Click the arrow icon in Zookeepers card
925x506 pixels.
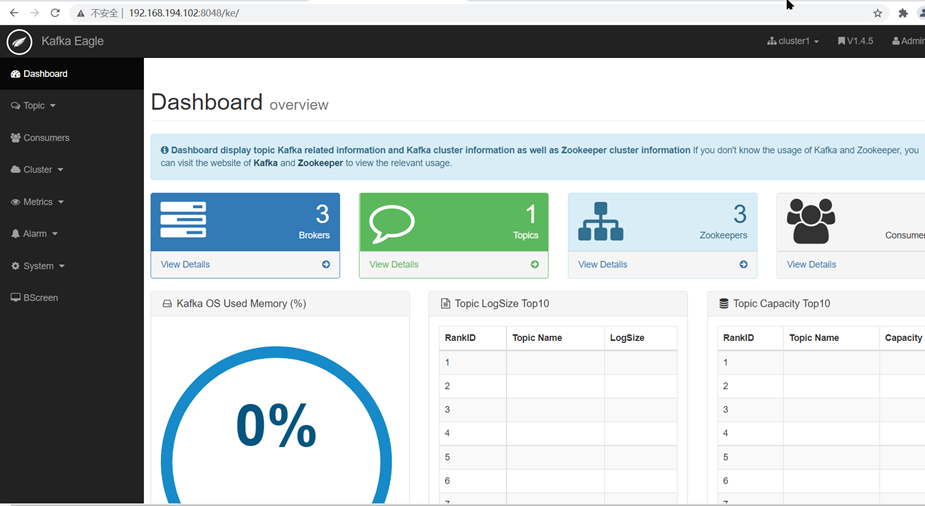[743, 264]
